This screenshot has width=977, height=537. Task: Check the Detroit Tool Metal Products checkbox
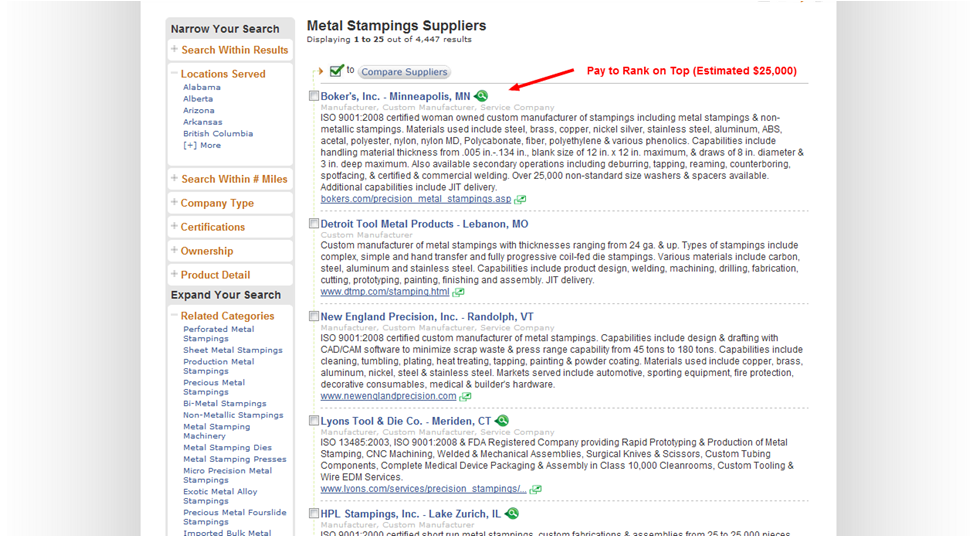pos(314,224)
